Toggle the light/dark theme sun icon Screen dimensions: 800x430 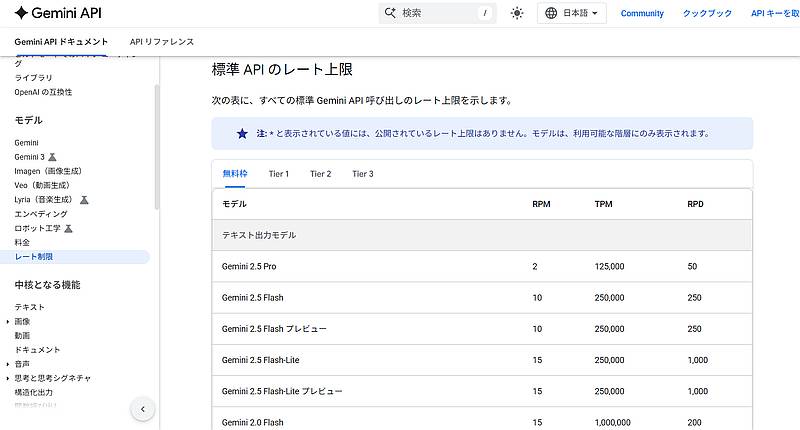pyautogui.click(x=517, y=13)
